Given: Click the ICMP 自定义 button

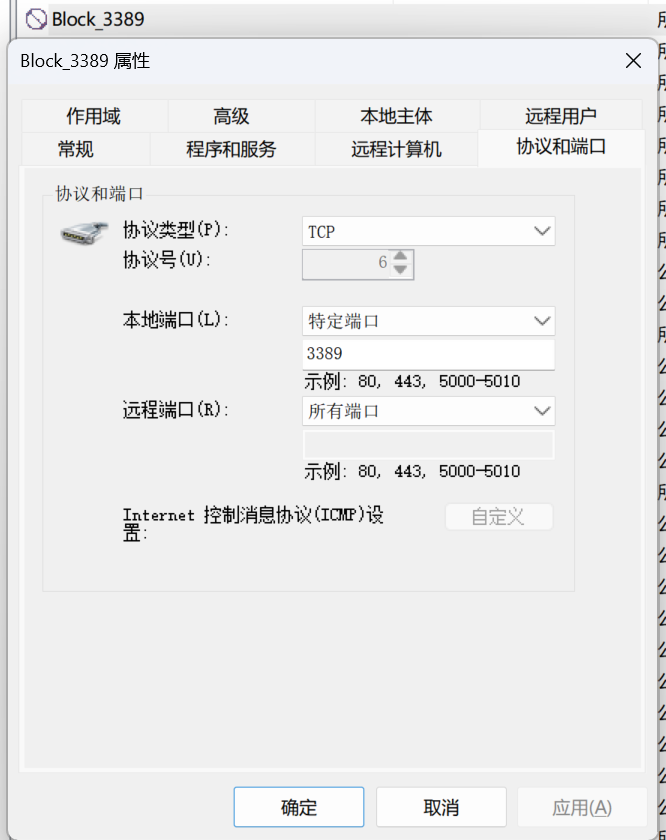Looking at the screenshot, I should 498,516.
